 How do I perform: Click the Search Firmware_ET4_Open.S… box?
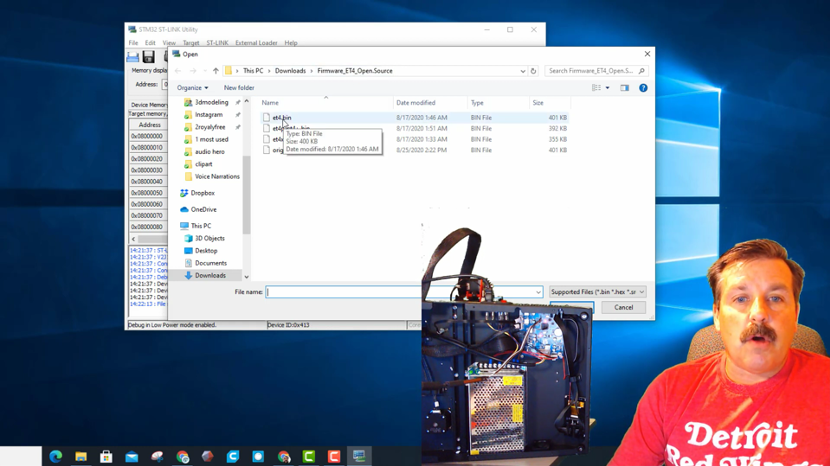pyautogui.click(x=596, y=71)
